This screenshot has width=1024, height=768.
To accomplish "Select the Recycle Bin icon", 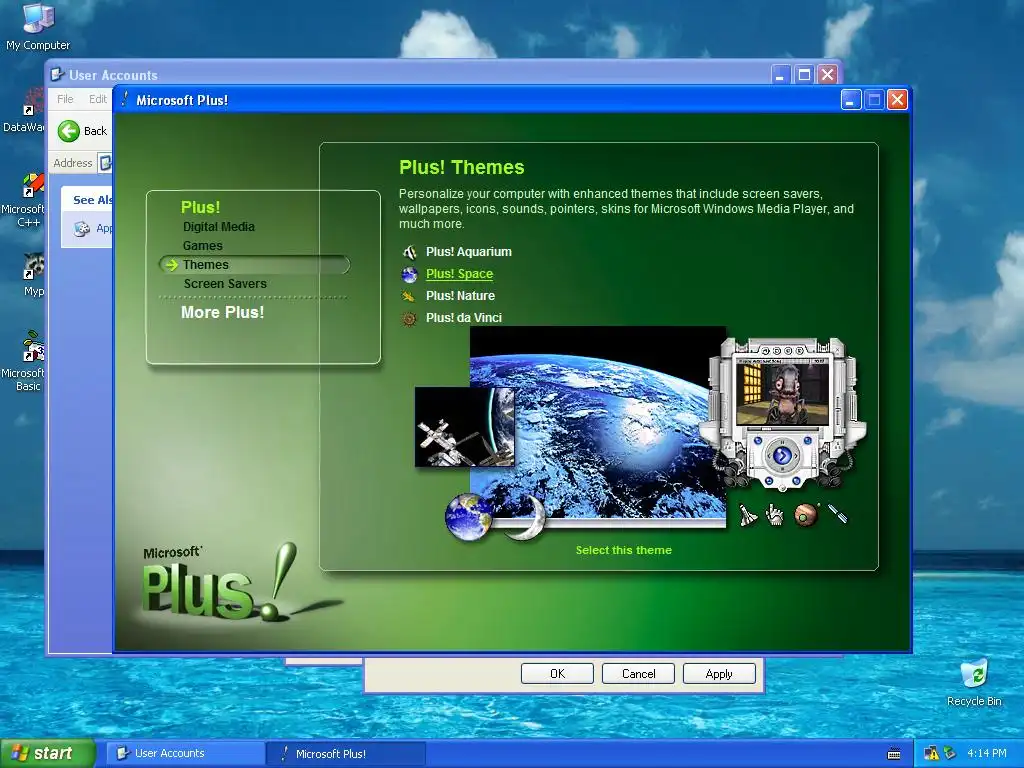I will pos(974,683).
